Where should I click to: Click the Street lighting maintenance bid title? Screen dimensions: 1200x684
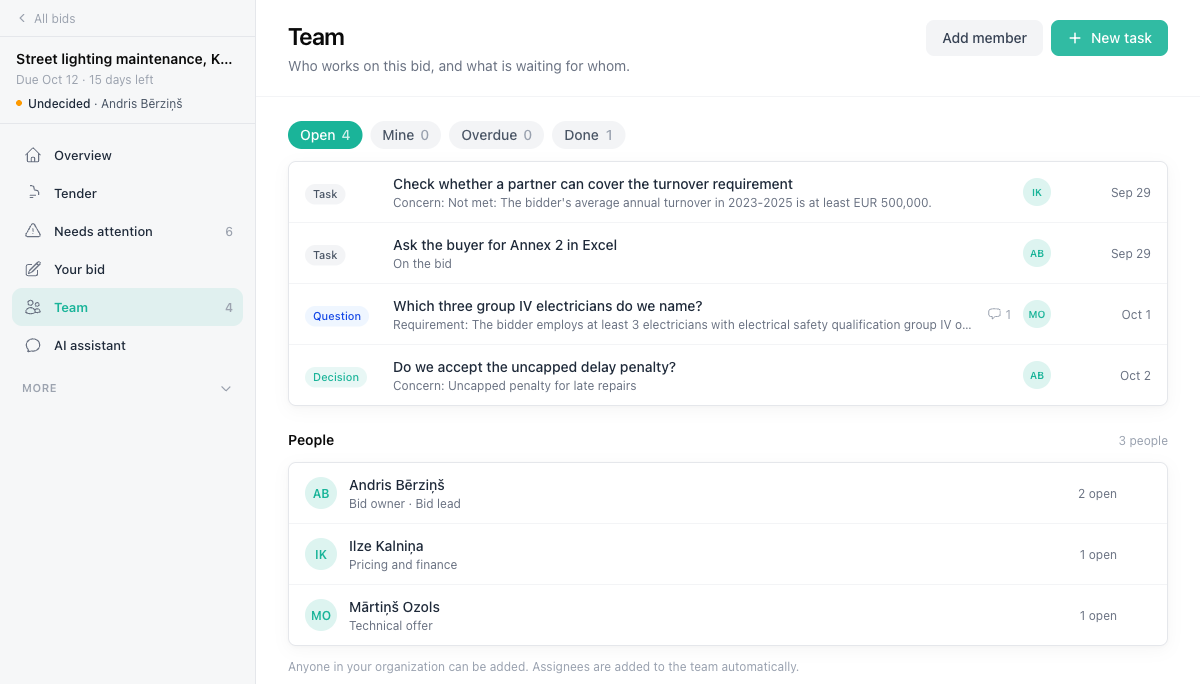click(124, 59)
